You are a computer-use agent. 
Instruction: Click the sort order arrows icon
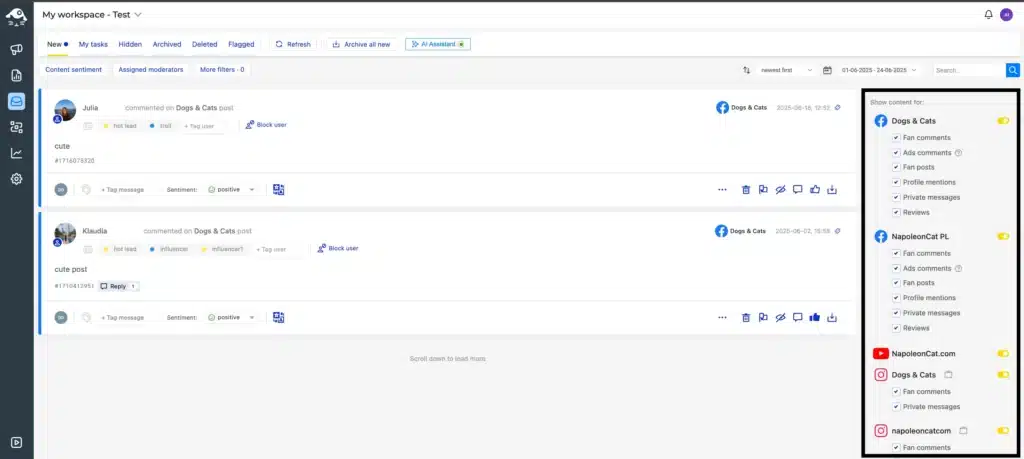coord(746,70)
